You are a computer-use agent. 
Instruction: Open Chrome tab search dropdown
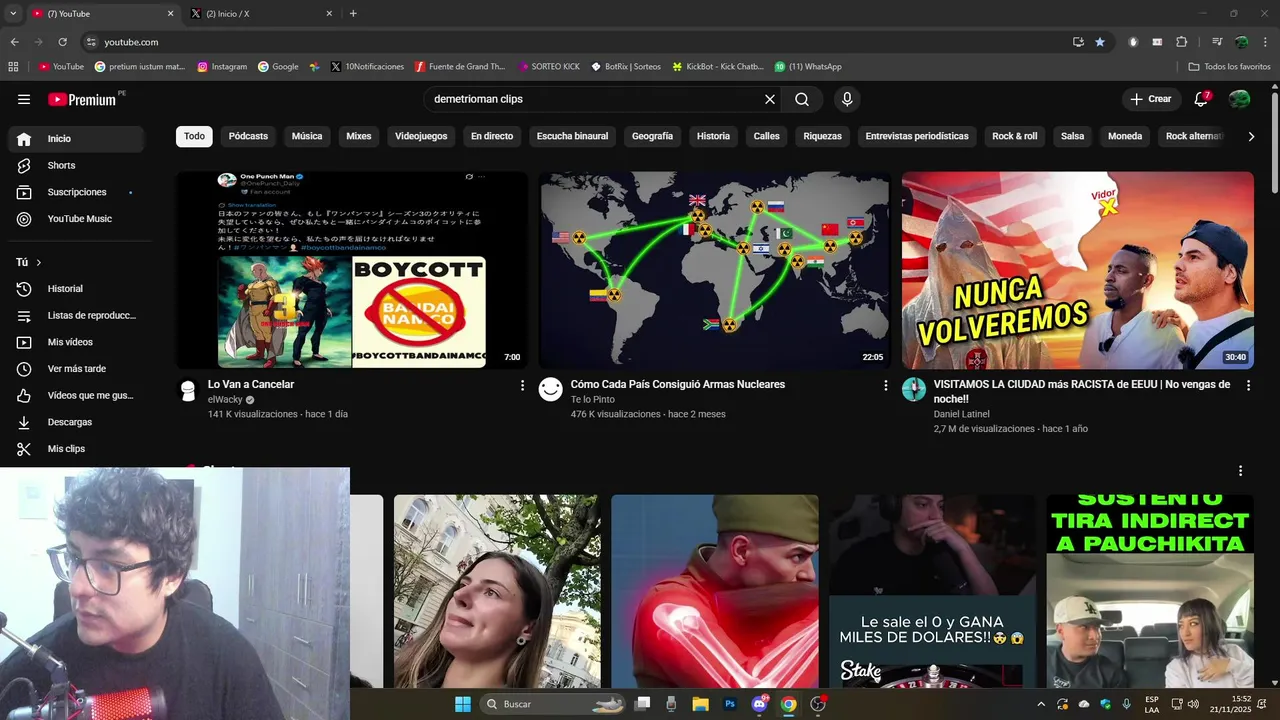[13, 13]
